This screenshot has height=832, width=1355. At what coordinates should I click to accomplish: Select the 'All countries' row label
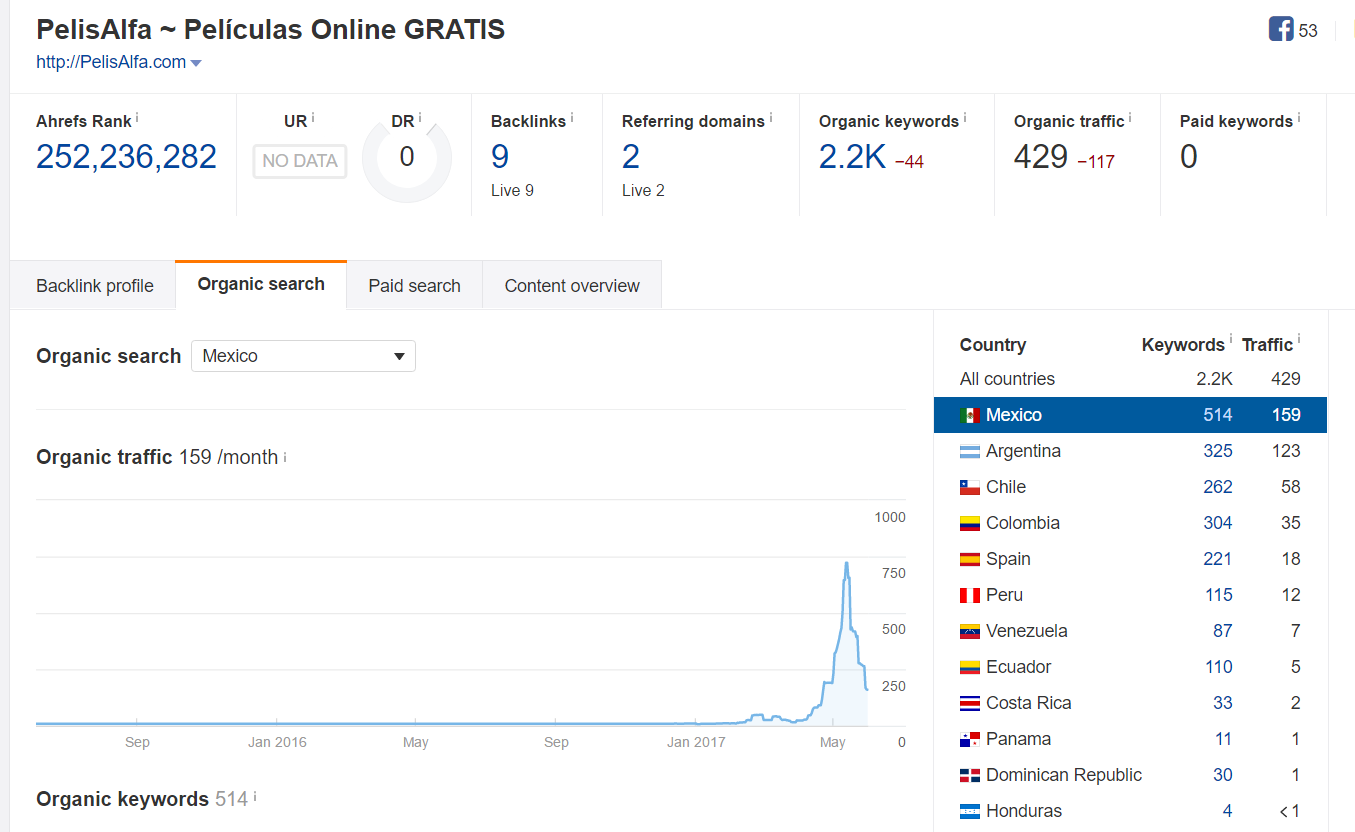1007,379
